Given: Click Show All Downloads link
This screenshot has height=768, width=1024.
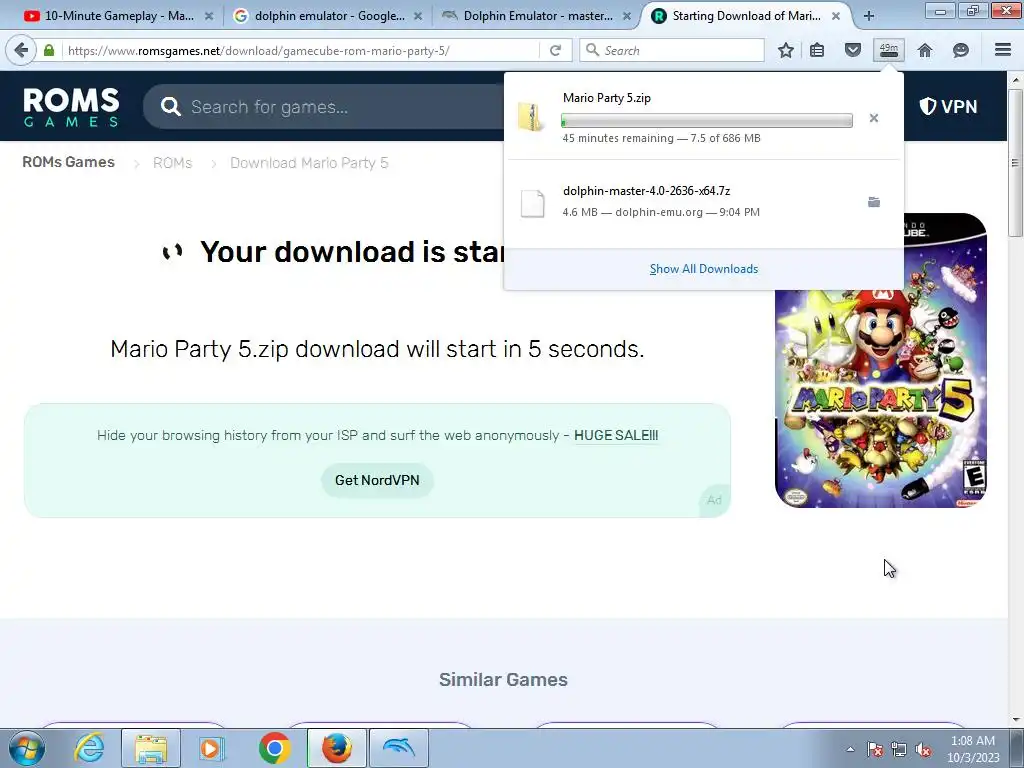Looking at the screenshot, I should pos(703,269).
